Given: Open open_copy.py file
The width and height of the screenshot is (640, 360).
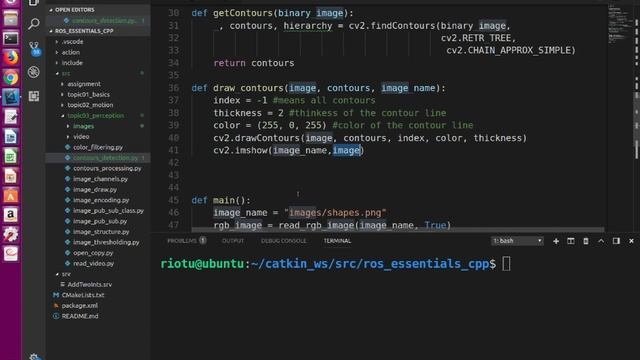Looking at the screenshot, I should (x=93, y=253).
